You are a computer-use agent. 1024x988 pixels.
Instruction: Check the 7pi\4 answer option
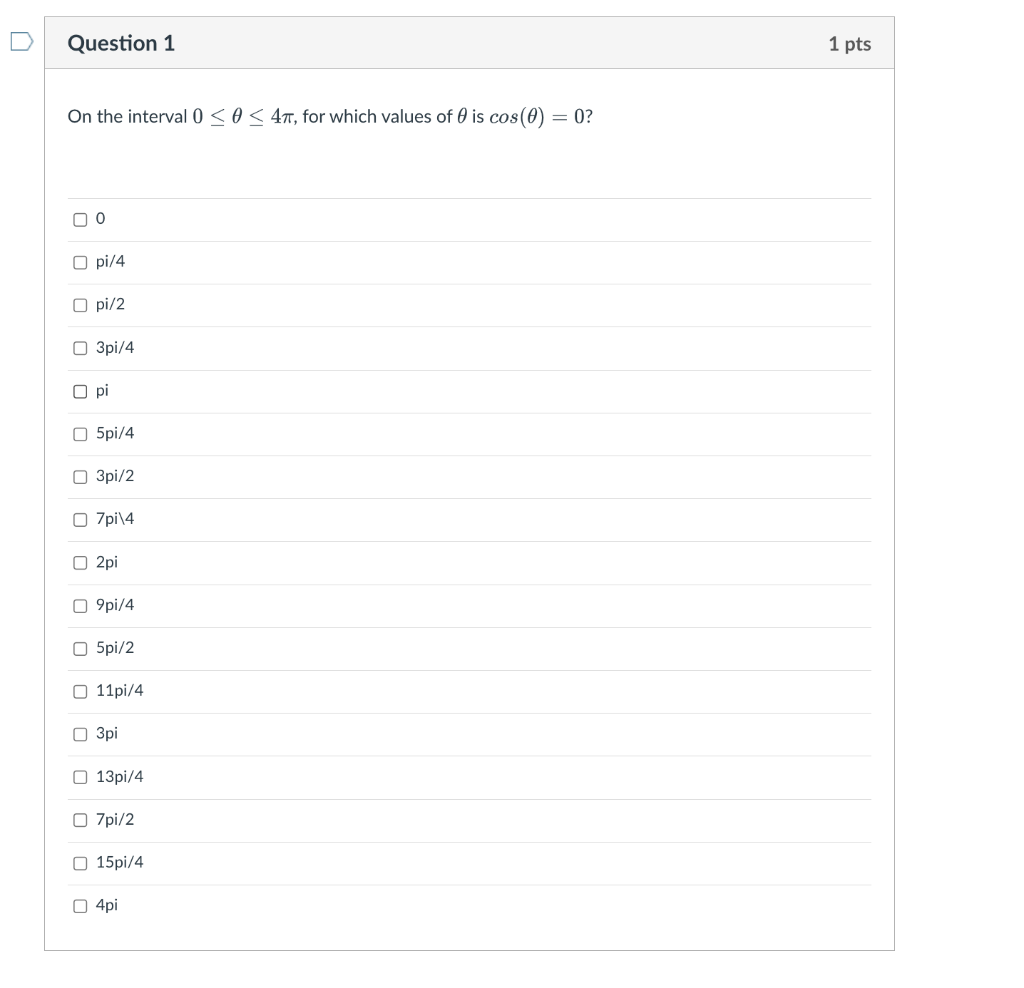[80, 519]
